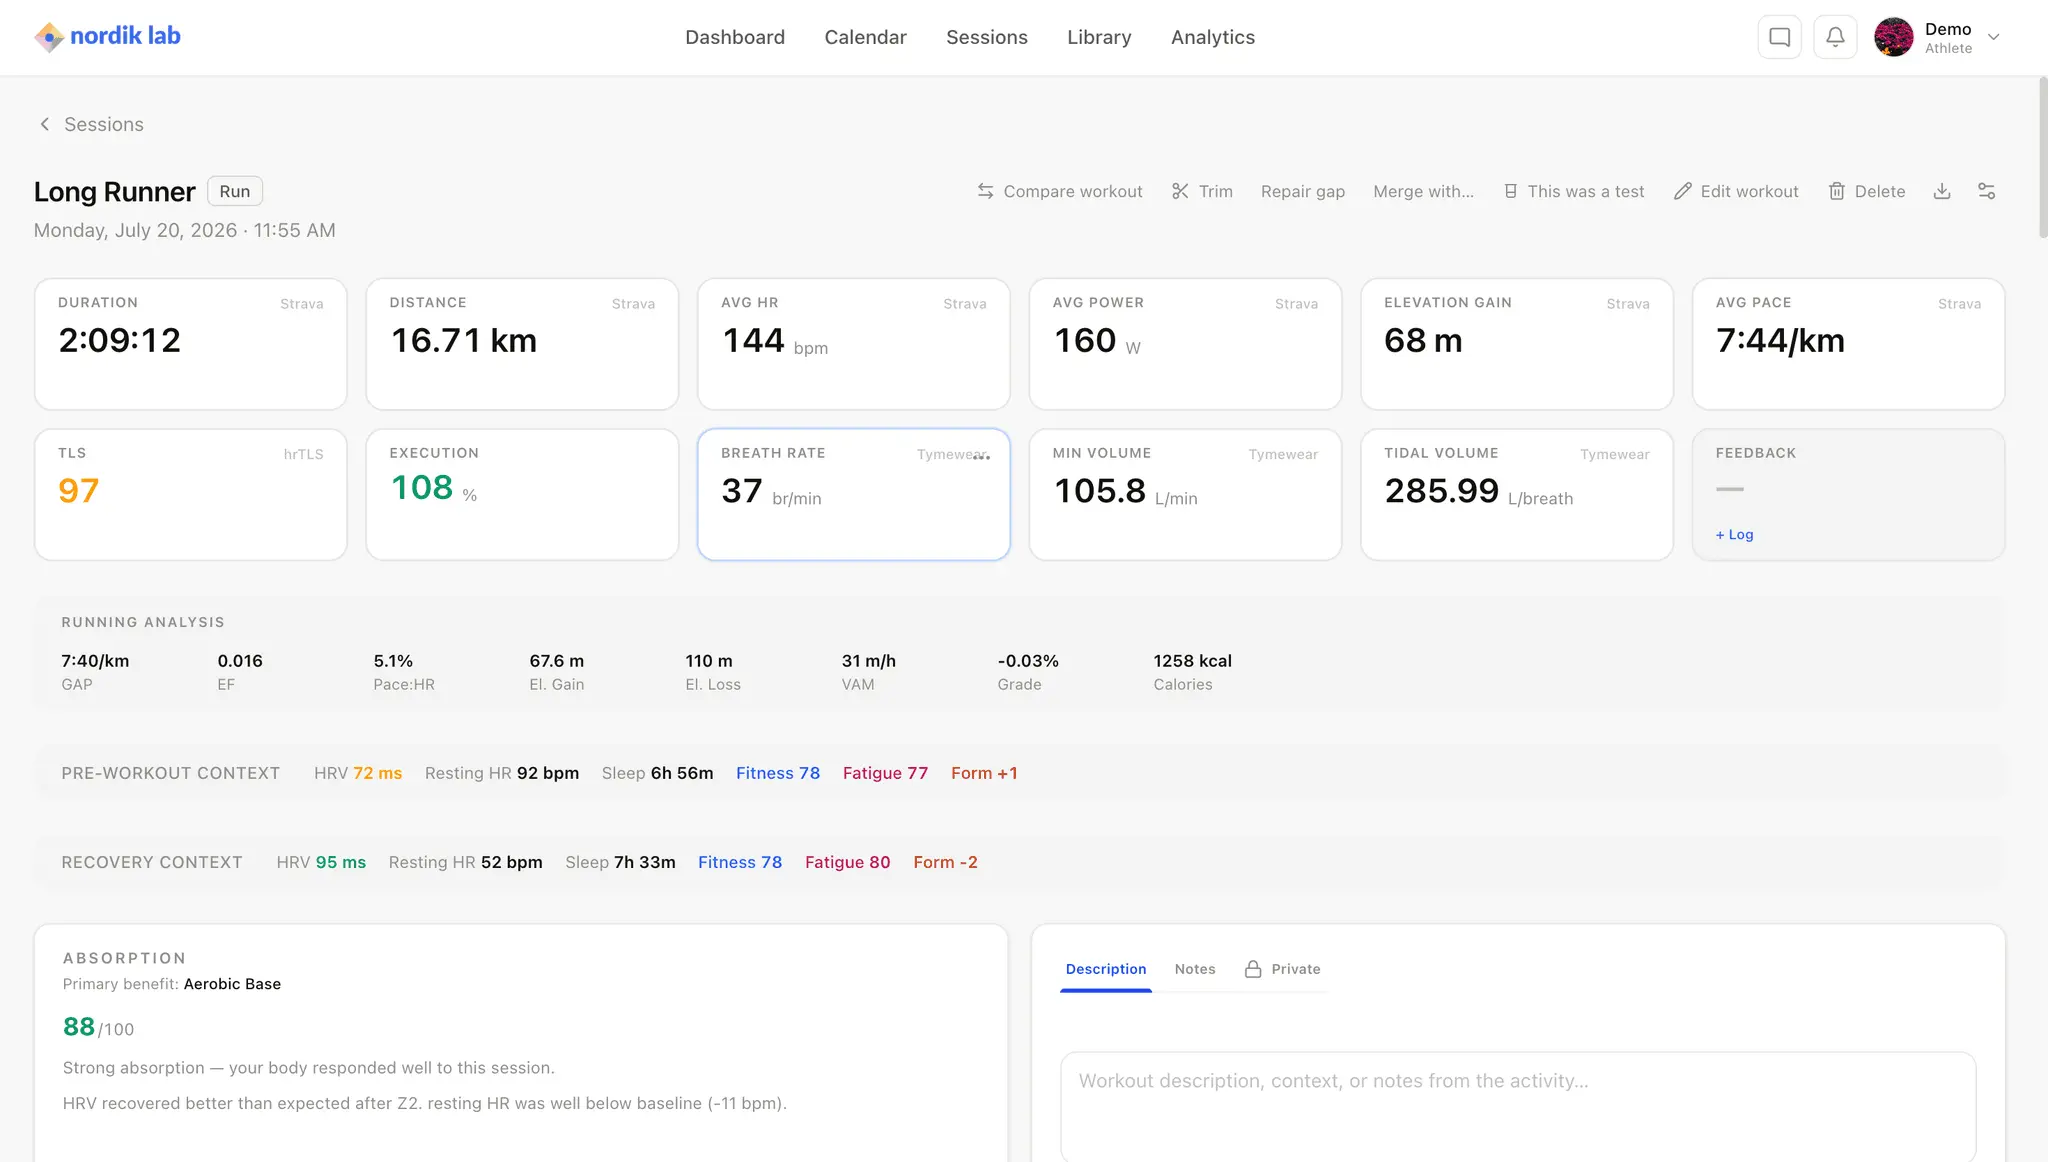Click pre-workout Fitness 78
2048x1162 pixels.
(778, 773)
